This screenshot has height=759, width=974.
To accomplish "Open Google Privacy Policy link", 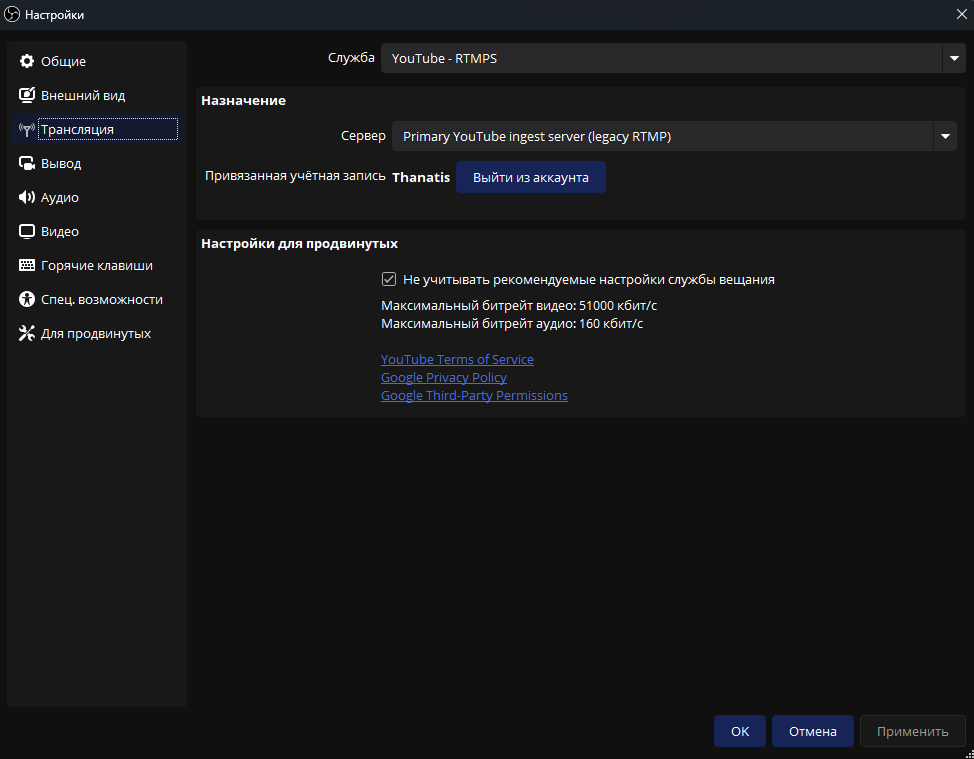I will 444,377.
